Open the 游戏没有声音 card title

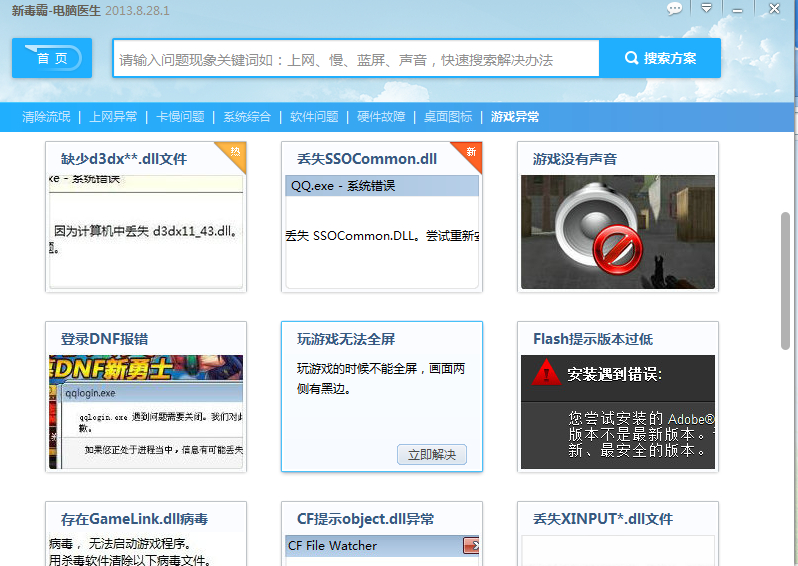tap(575, 159)
